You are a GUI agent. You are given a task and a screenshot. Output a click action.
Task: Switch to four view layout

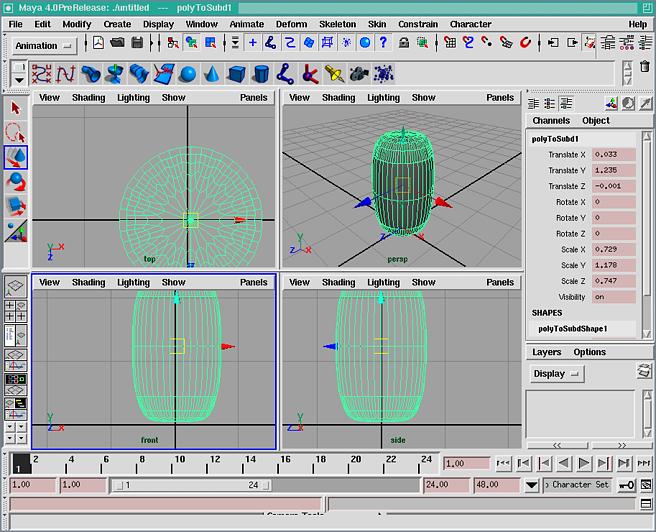click(x=15, y=311)
